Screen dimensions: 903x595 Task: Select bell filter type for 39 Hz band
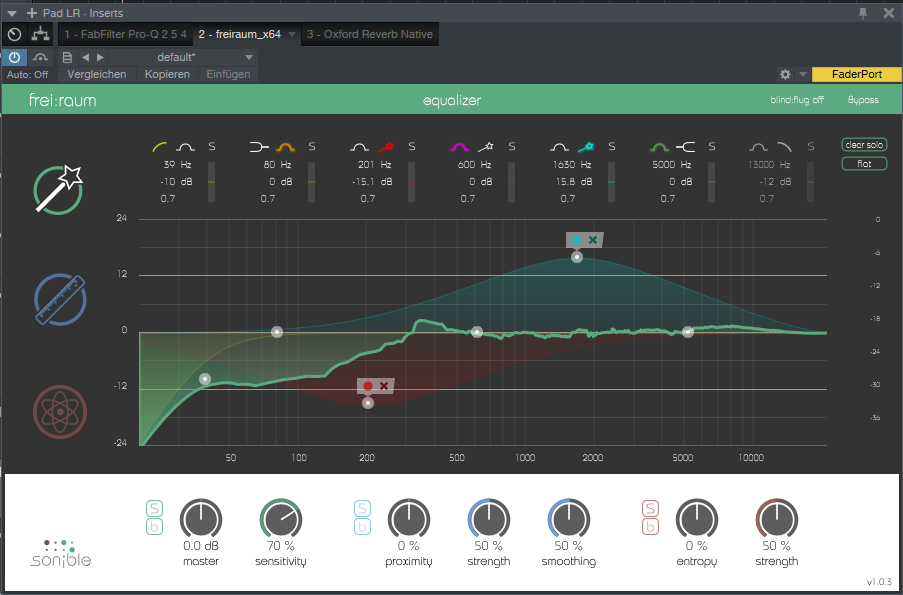tap(185, 147)
